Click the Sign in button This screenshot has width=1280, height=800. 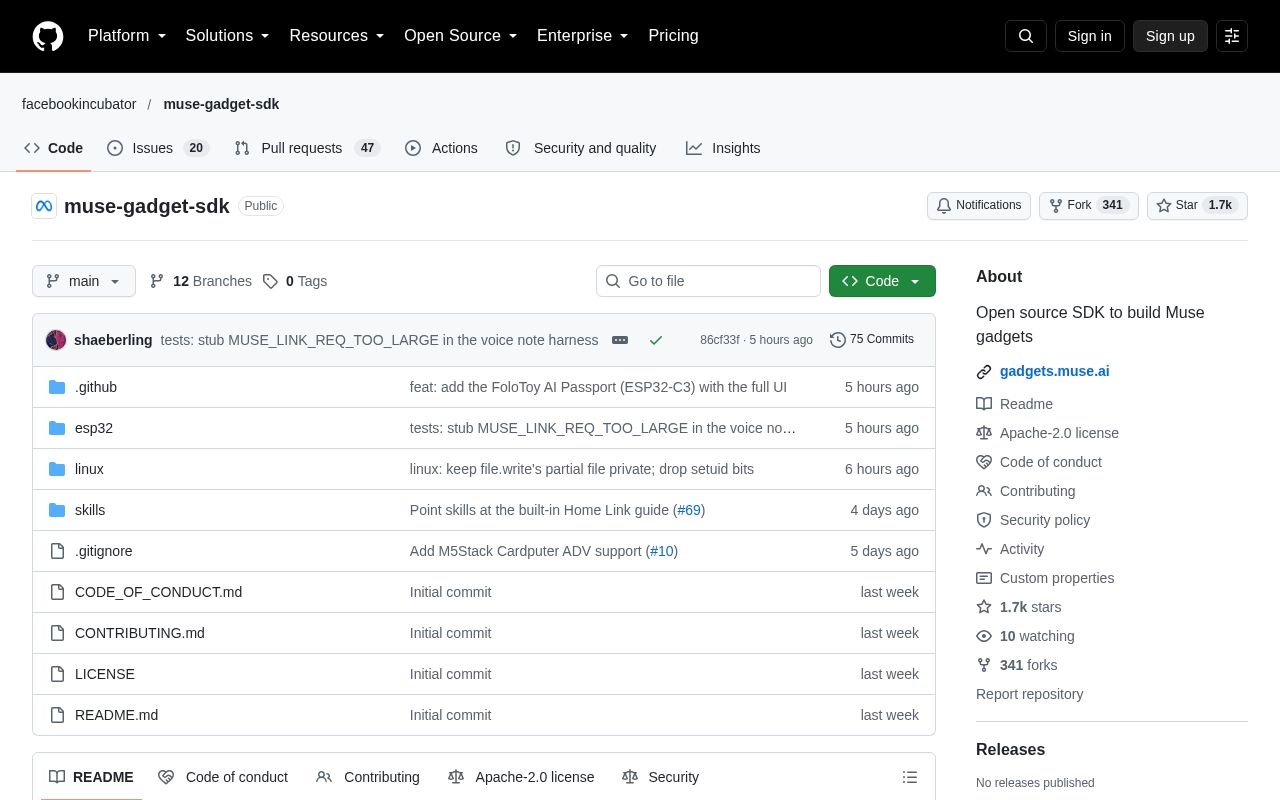(x=1089, y=36)
